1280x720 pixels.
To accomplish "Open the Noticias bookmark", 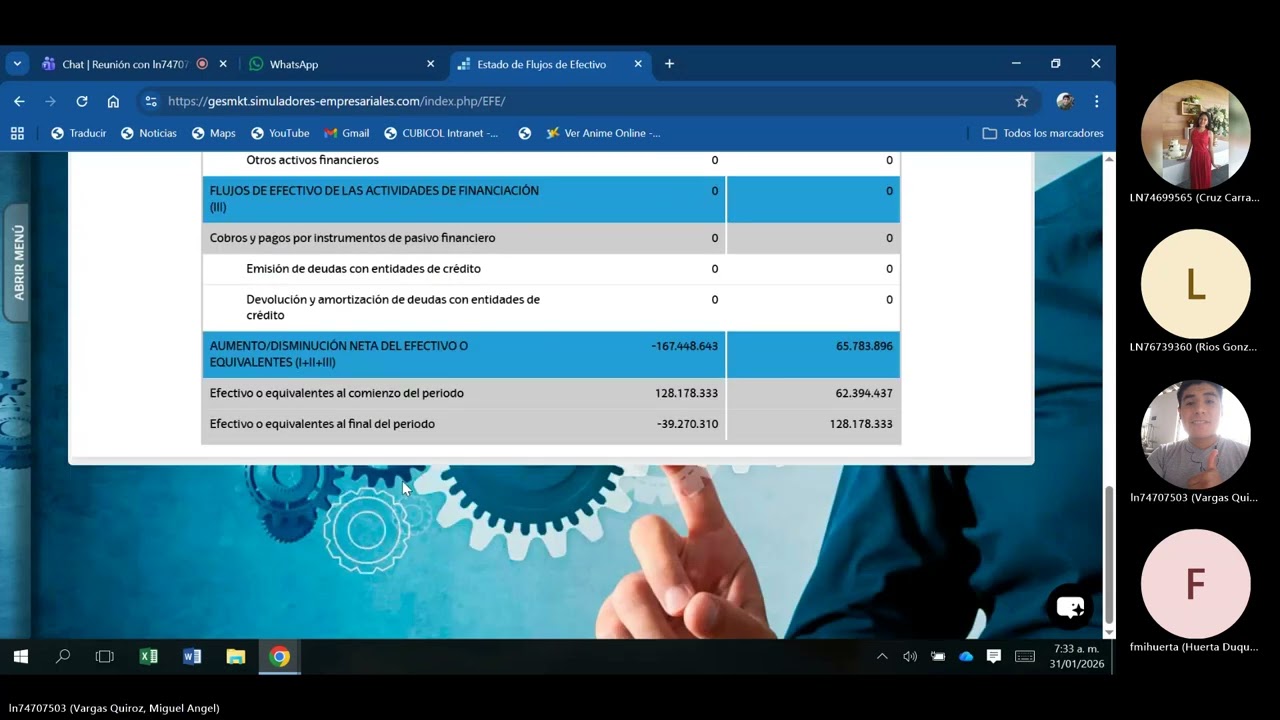I will click(148, 133).
